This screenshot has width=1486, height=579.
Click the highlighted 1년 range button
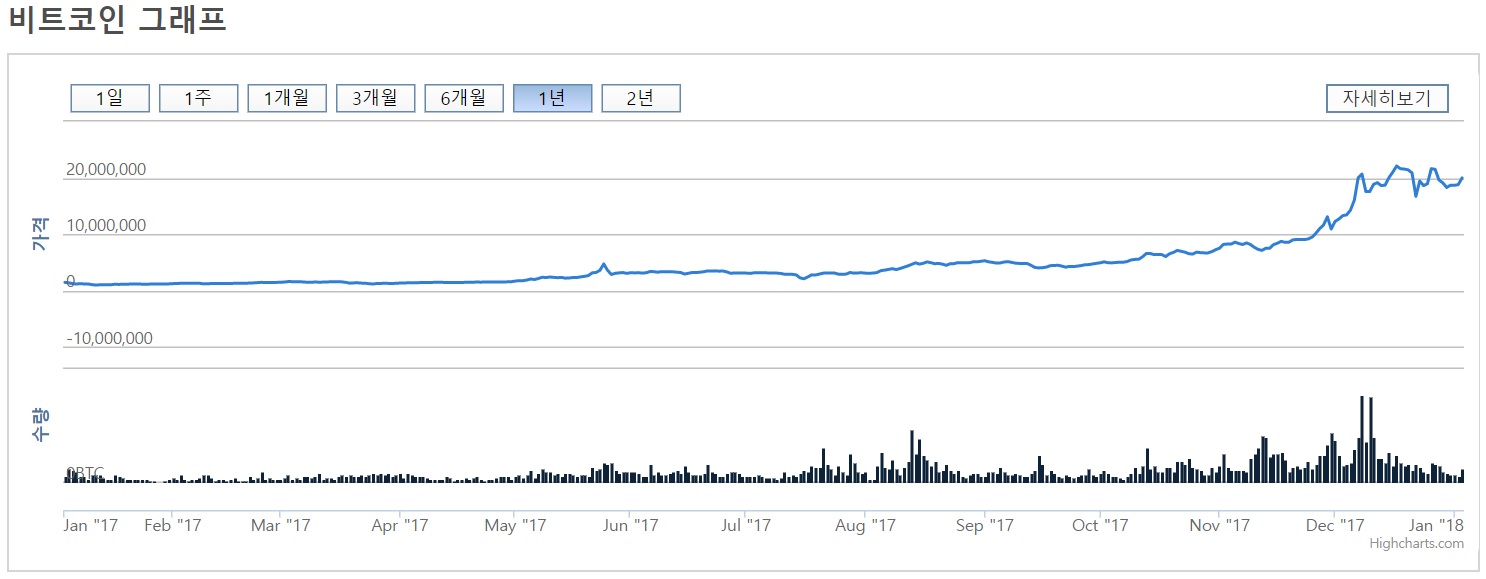pyautogui.click(x=552, y=98)
